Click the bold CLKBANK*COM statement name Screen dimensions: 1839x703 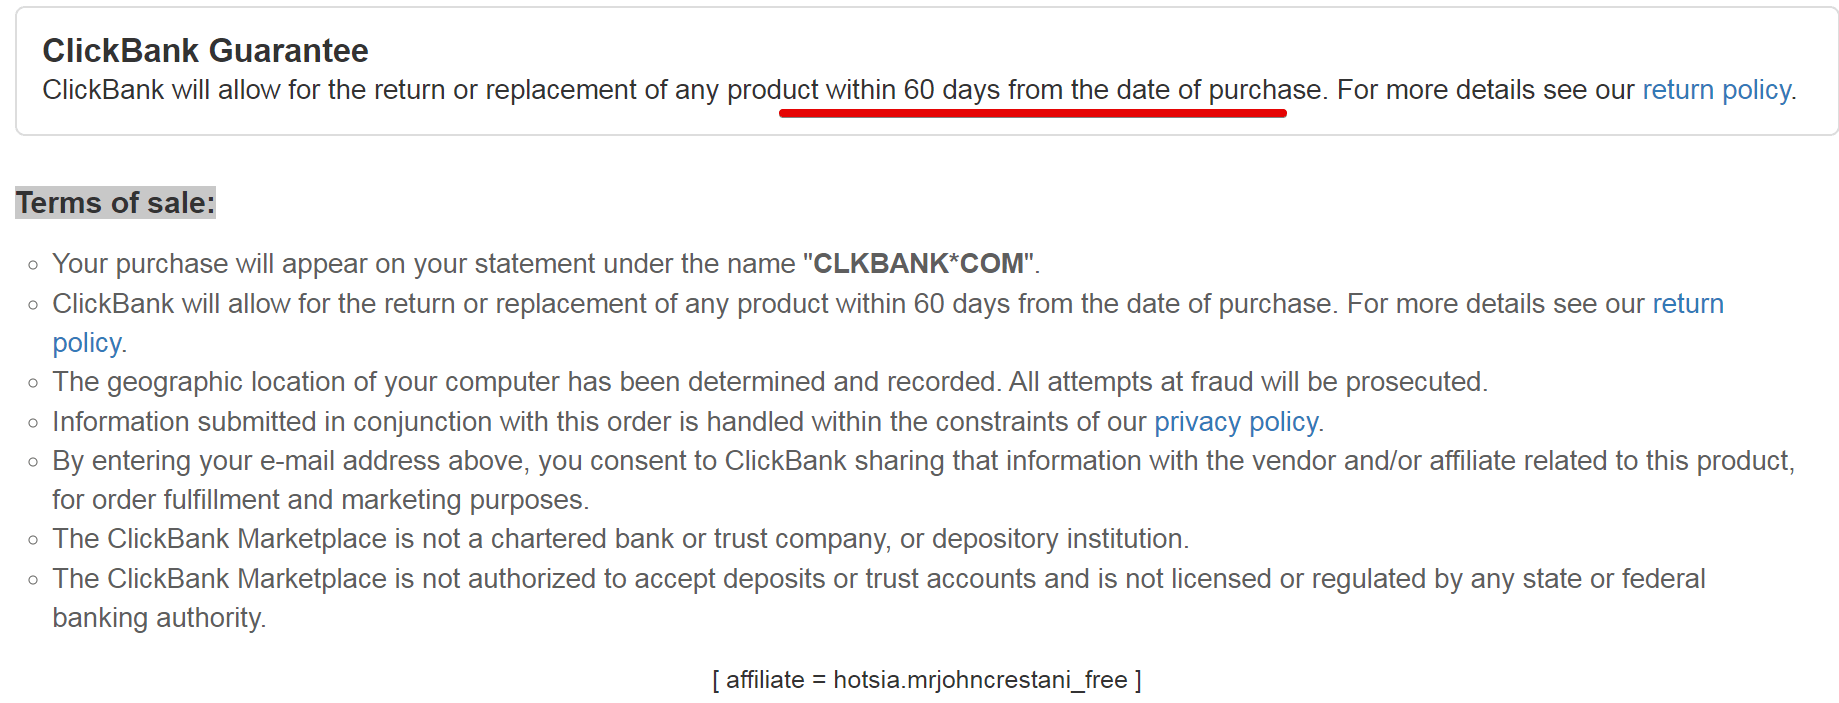pos(918,264)
